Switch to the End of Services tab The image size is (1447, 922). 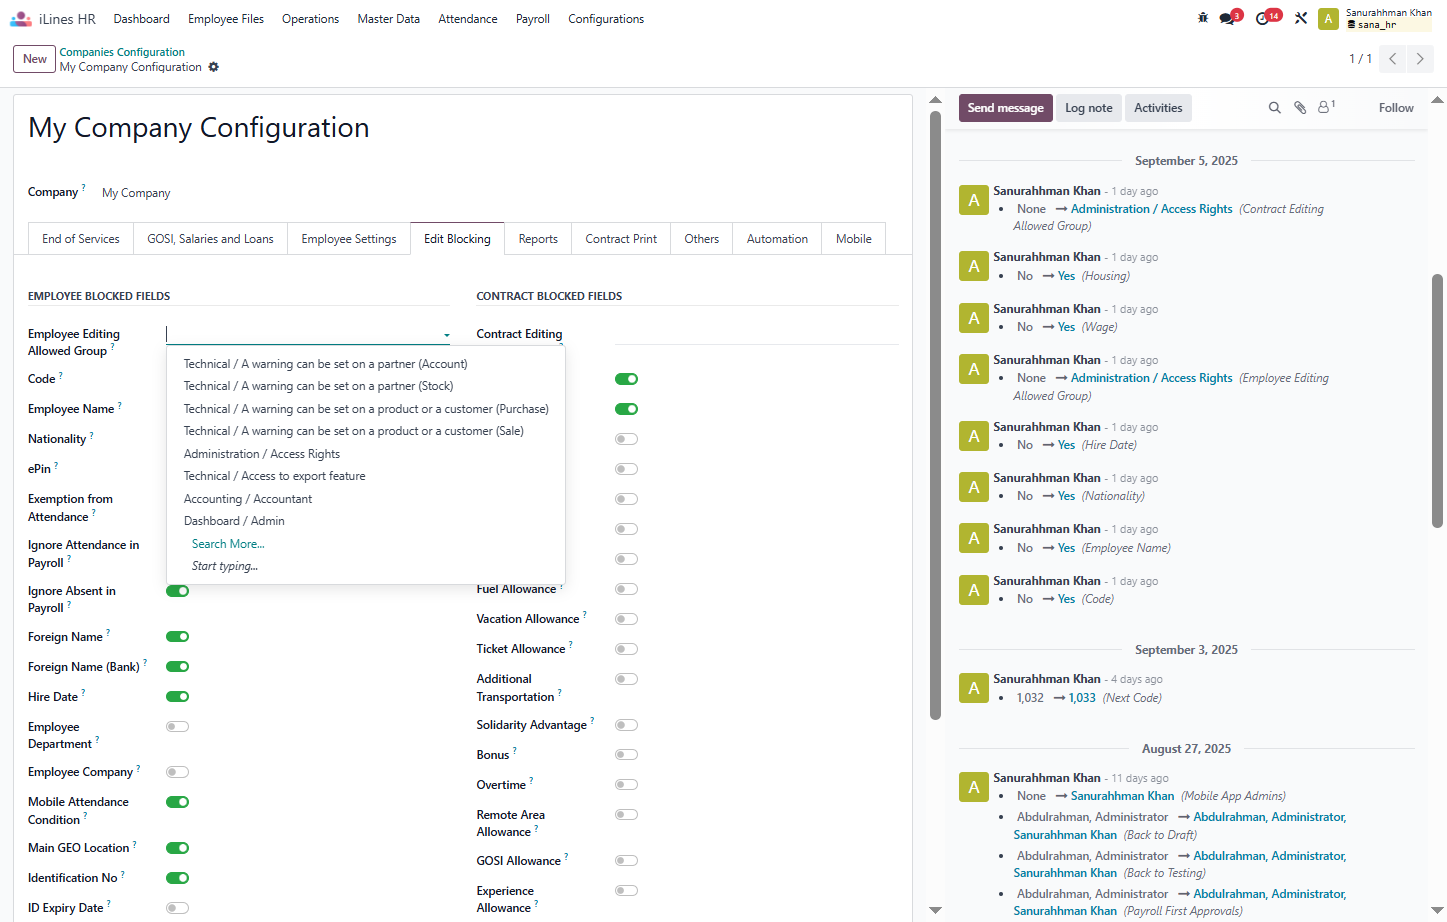81,239
